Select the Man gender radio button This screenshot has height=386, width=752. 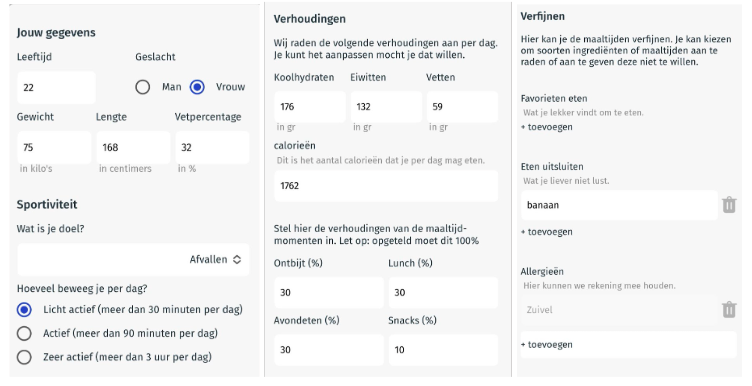pyautogui.click(x=142, y=87)
